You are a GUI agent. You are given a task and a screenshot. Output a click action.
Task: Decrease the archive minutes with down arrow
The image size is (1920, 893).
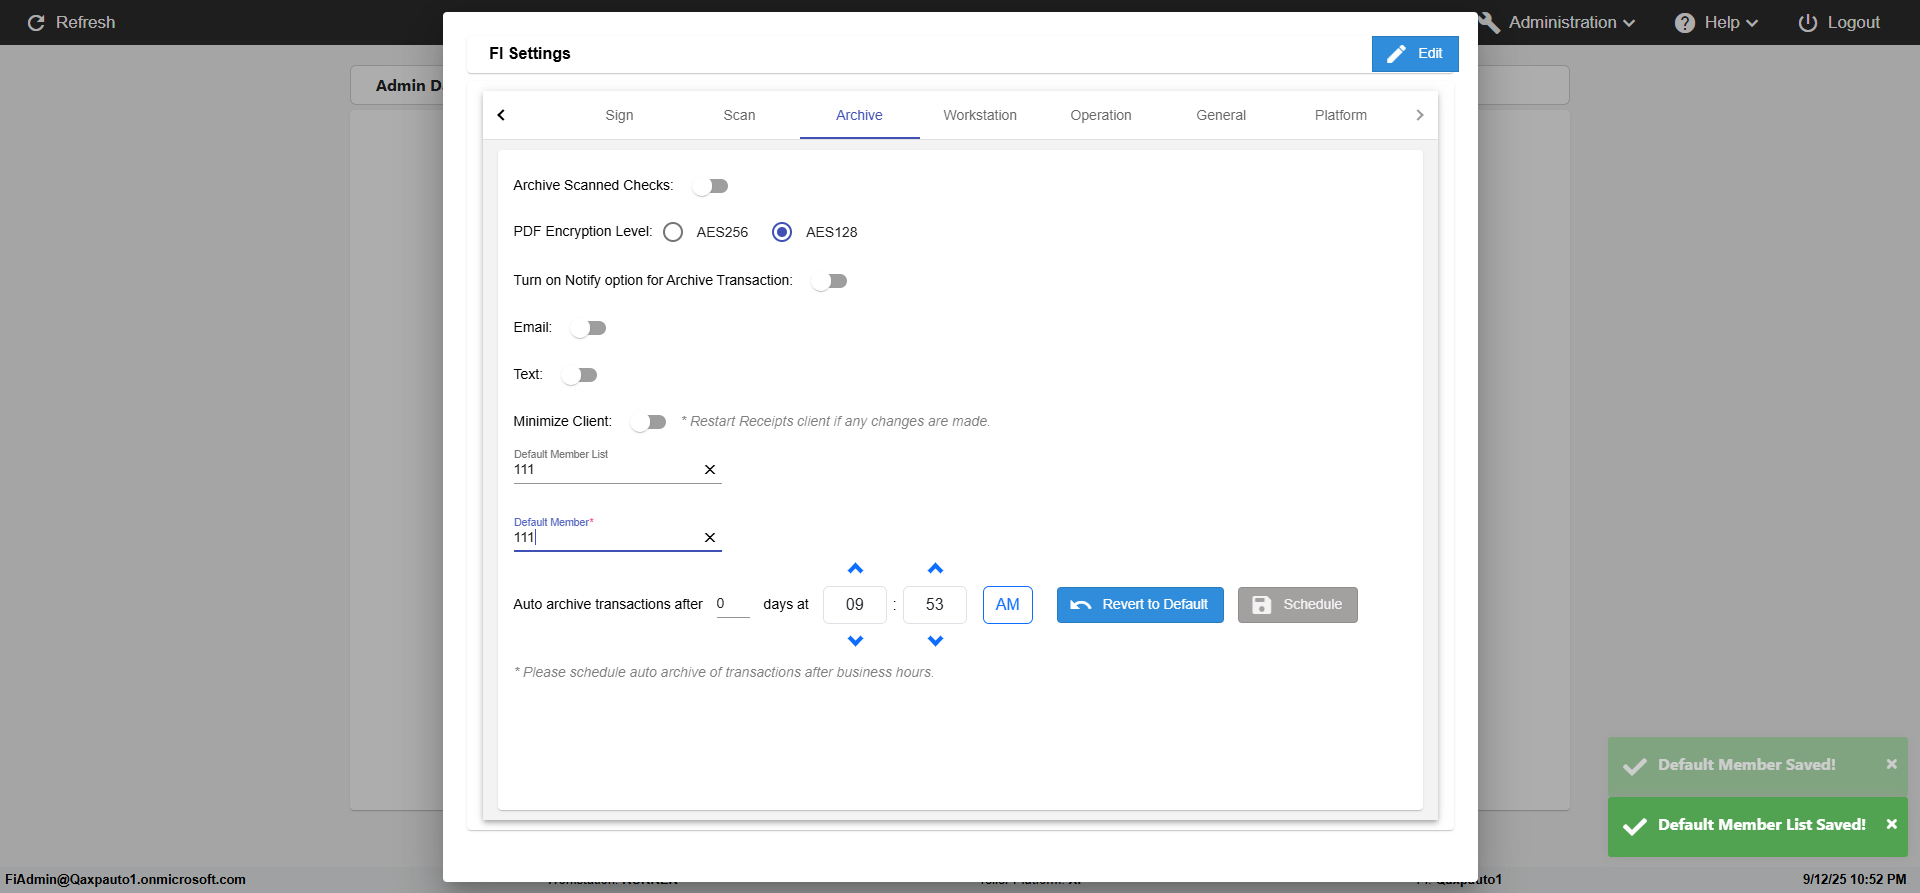click(935, 641)
